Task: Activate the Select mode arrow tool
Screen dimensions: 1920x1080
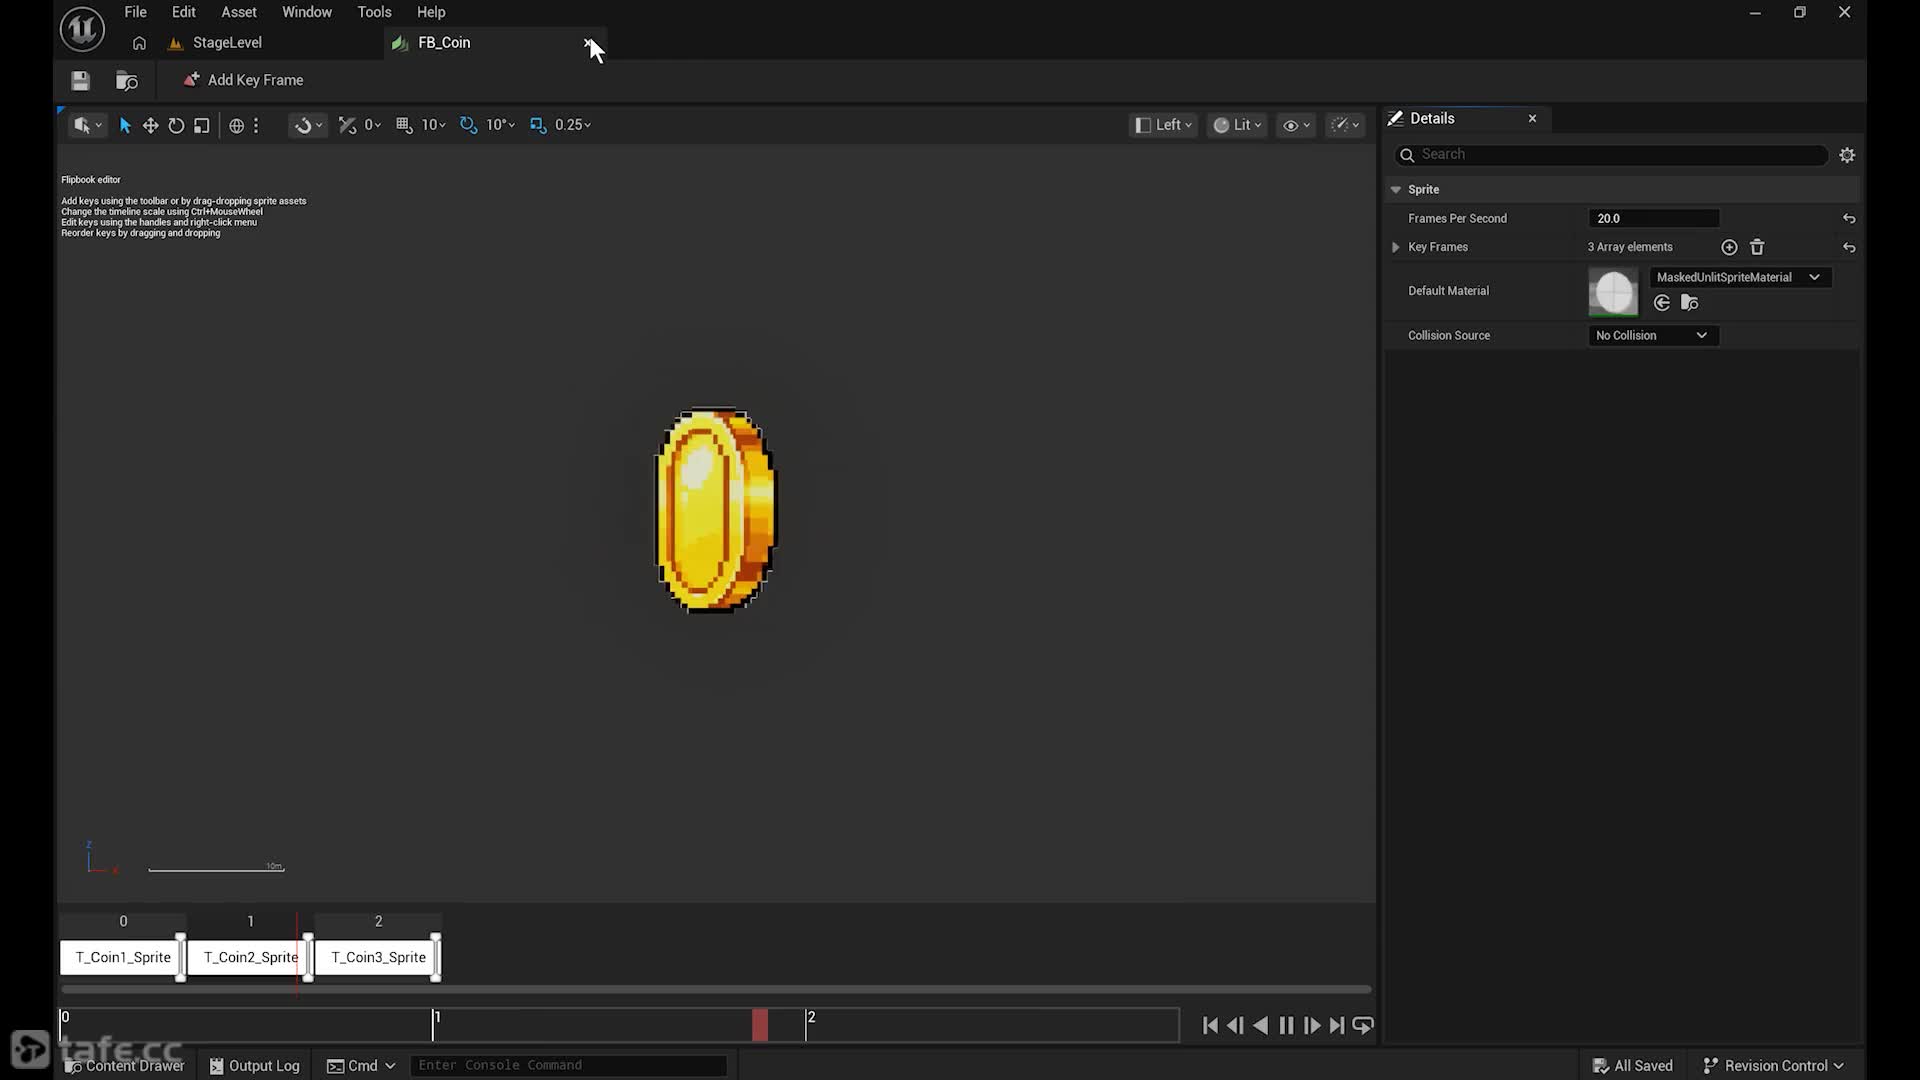Action: click(x=125, y=125)
